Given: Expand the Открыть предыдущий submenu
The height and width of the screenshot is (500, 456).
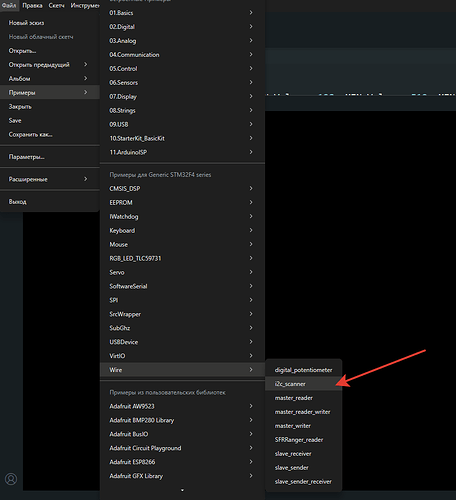Looking at the screenshot, I should [50, 65].
